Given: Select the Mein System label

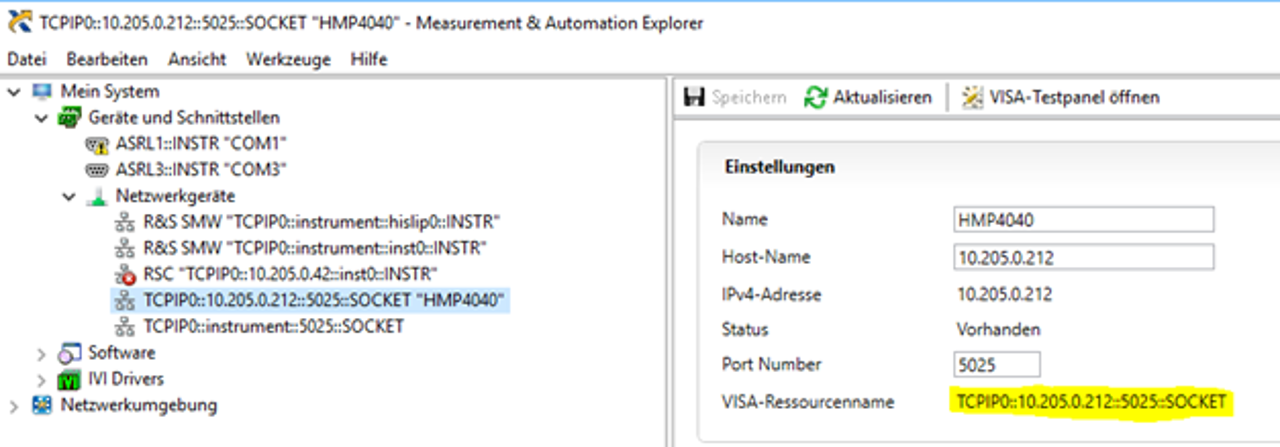Looking at the screenshot, I should (109, 92).
